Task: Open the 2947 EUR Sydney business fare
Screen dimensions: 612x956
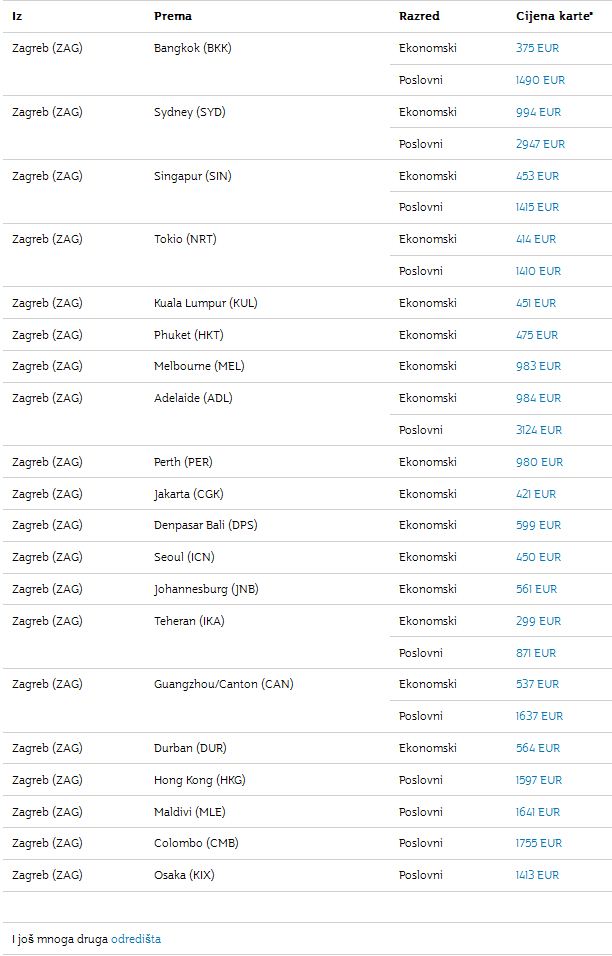Action: point(540,144)
